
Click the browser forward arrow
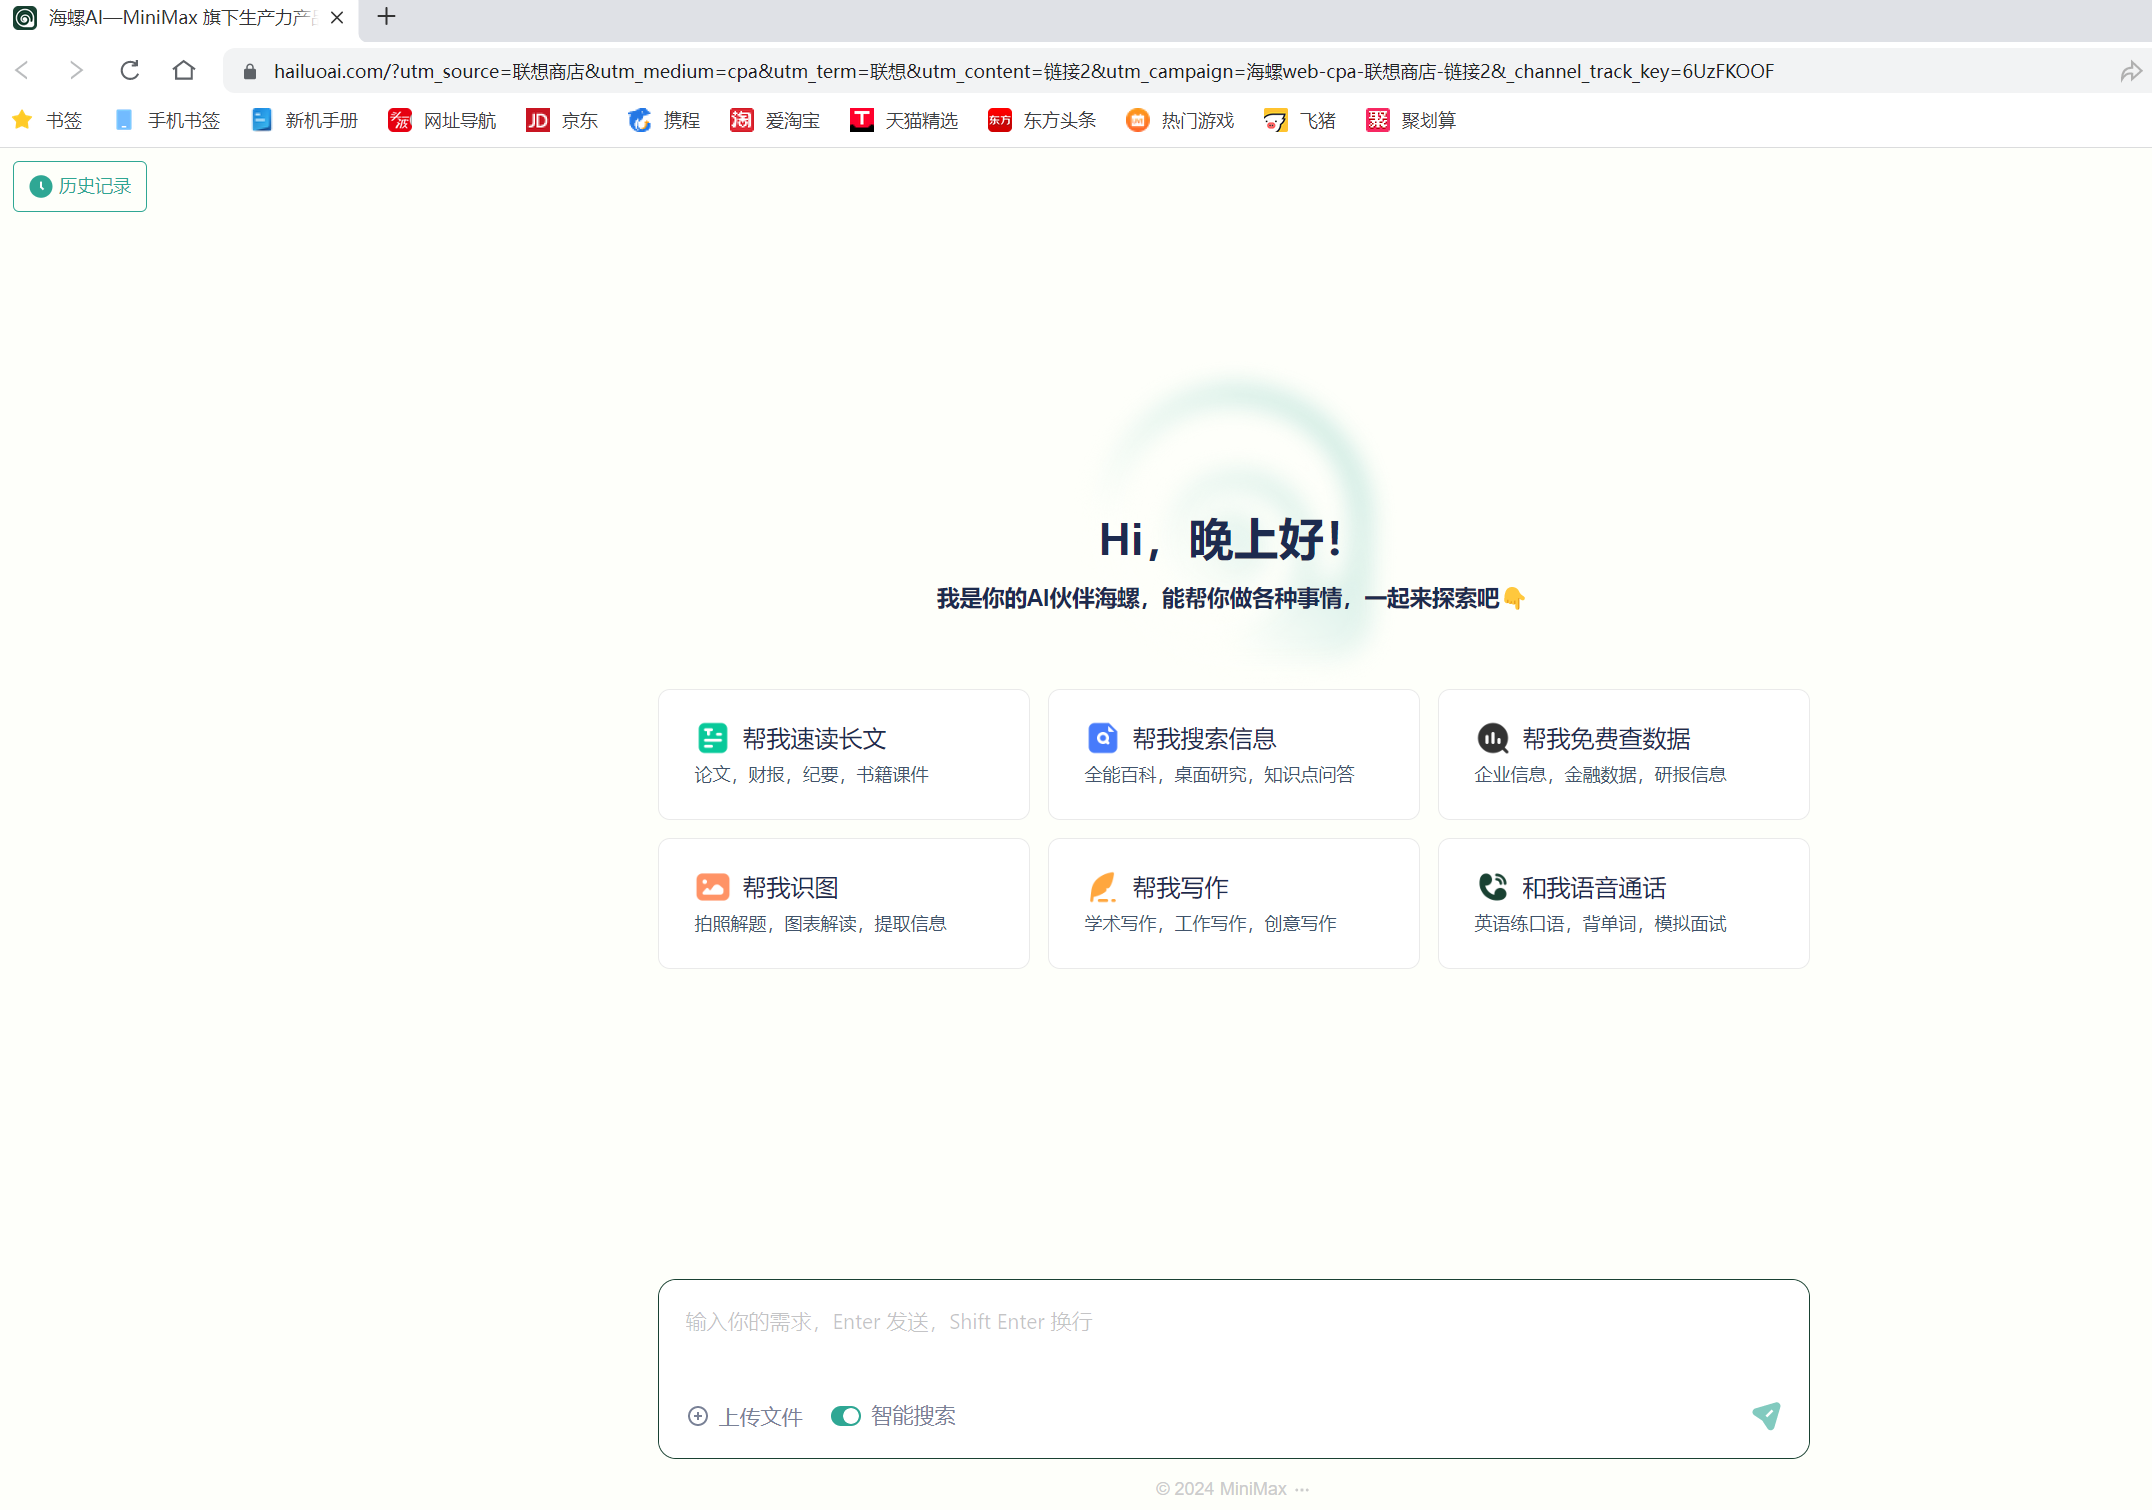tap(76, 70)
